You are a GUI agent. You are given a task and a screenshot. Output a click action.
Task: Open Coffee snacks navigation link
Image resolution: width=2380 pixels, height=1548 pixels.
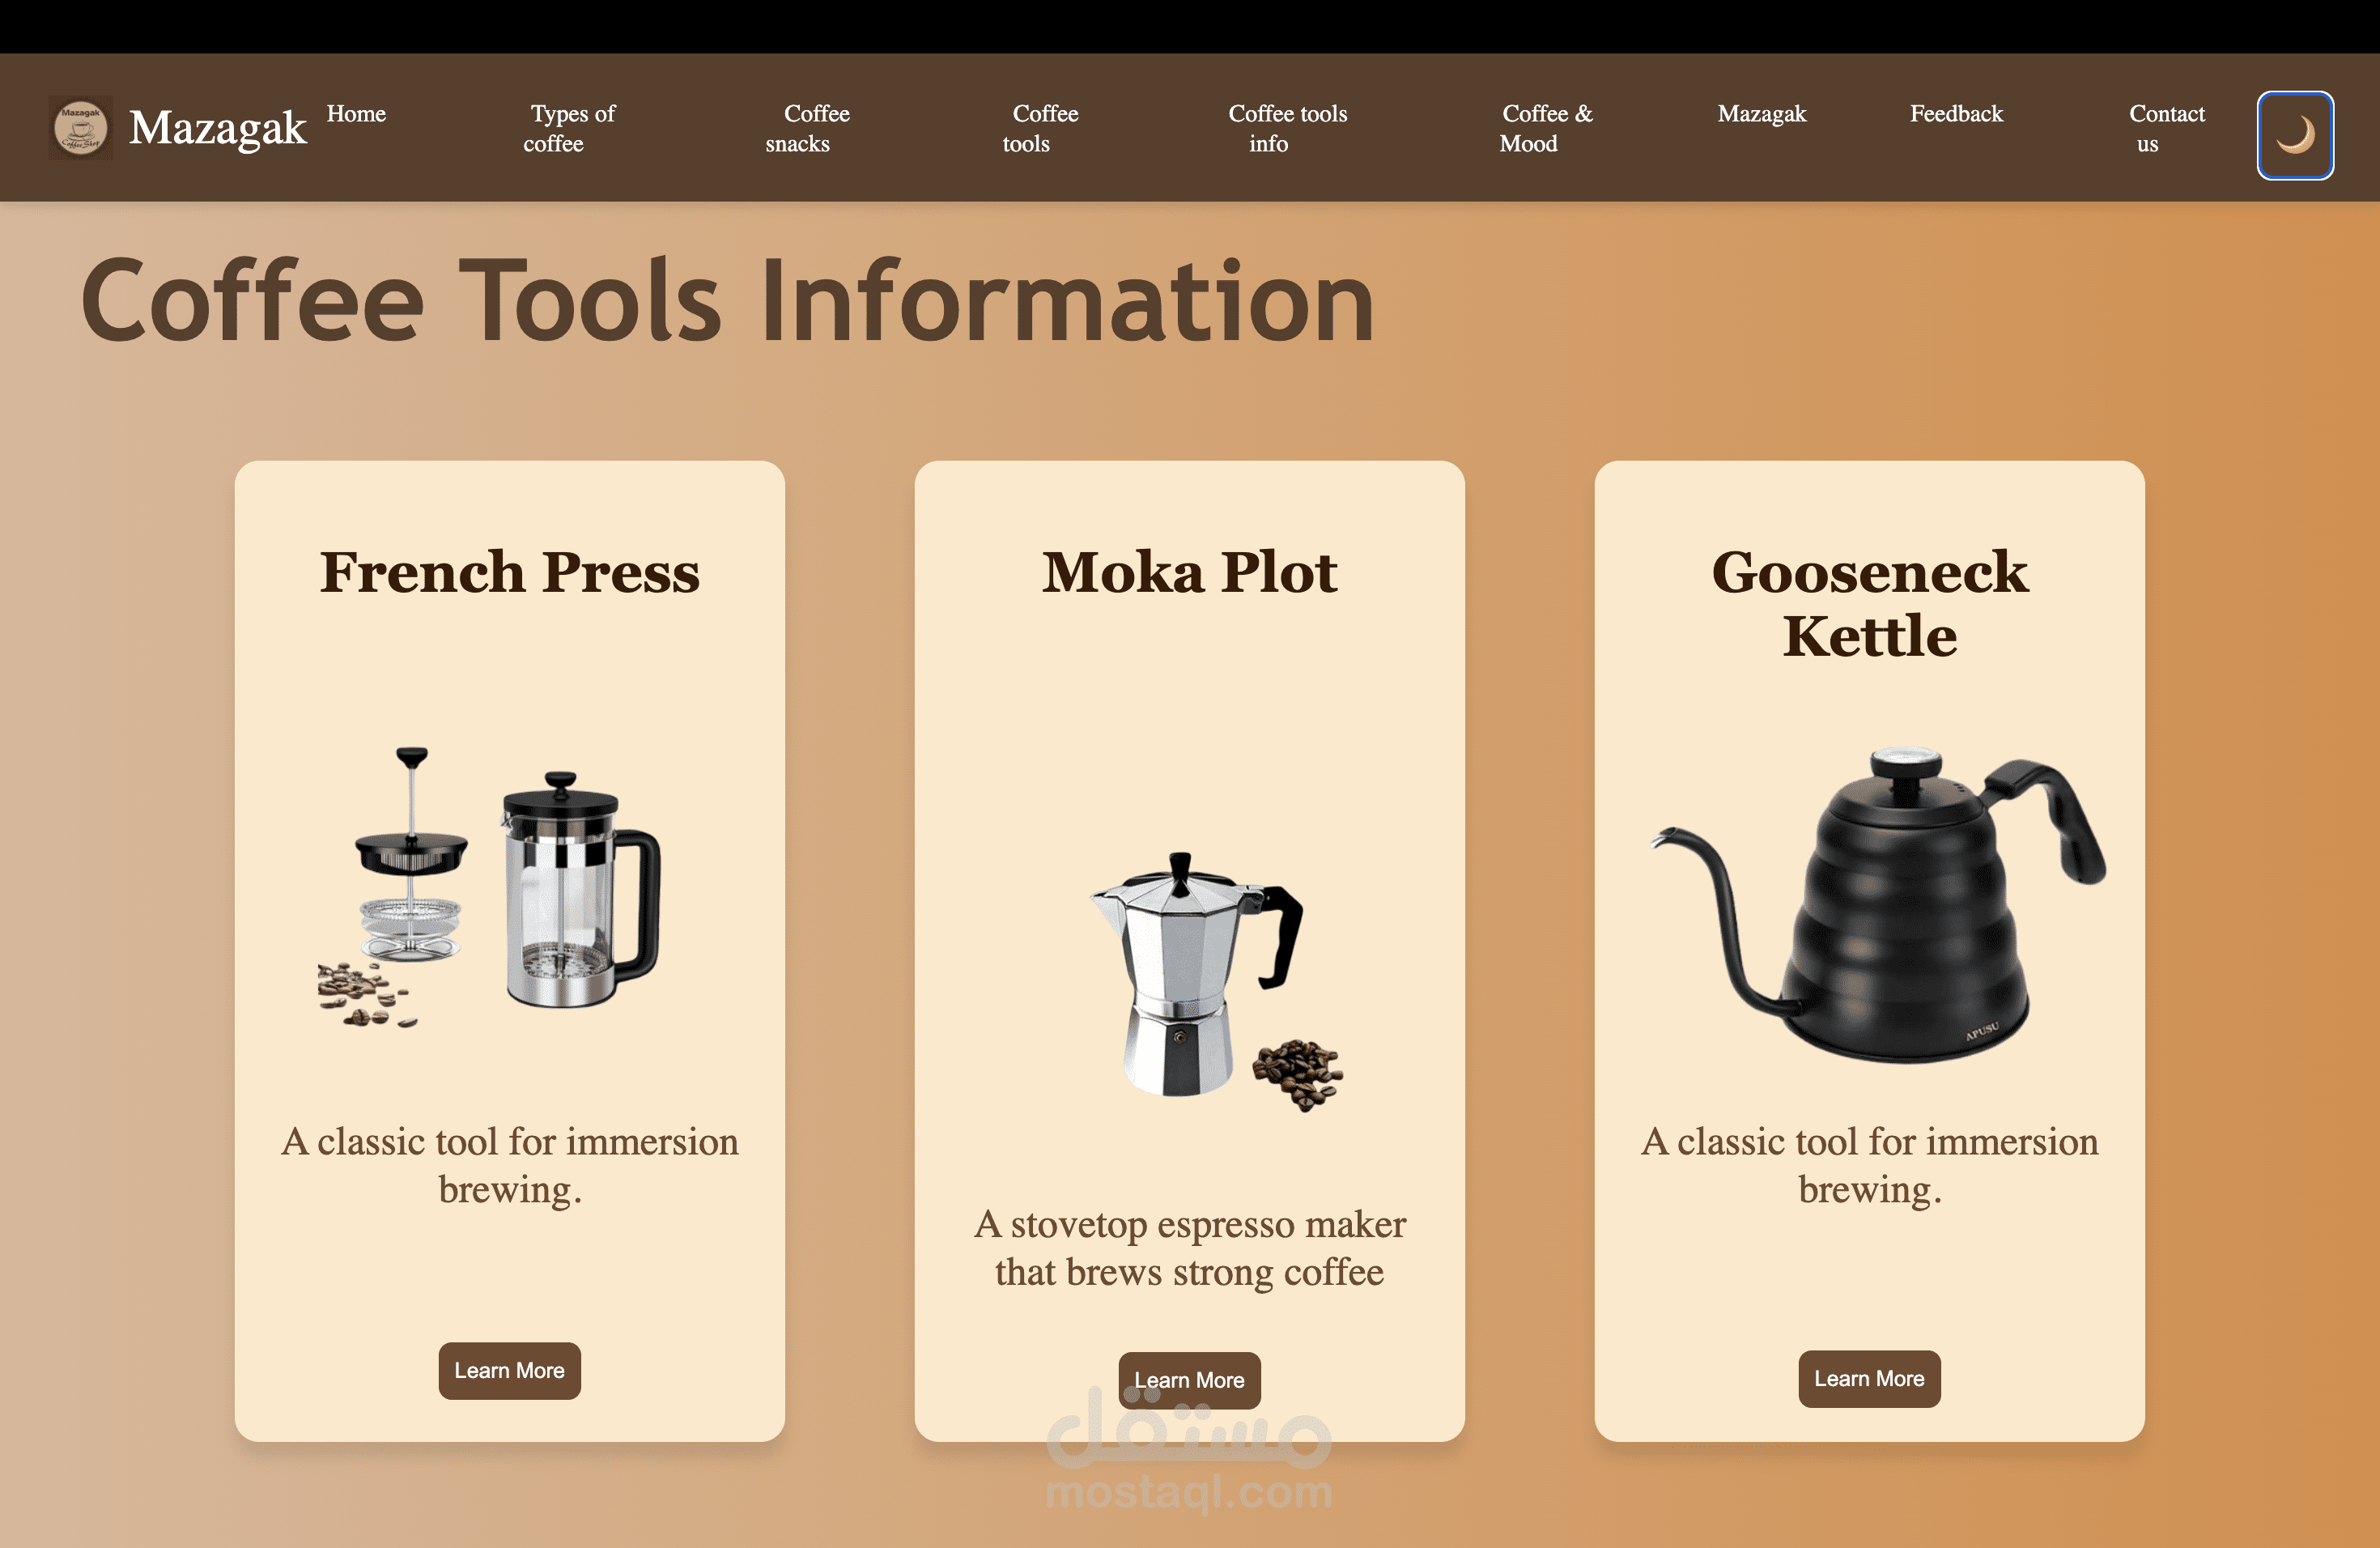click(808, 128)
